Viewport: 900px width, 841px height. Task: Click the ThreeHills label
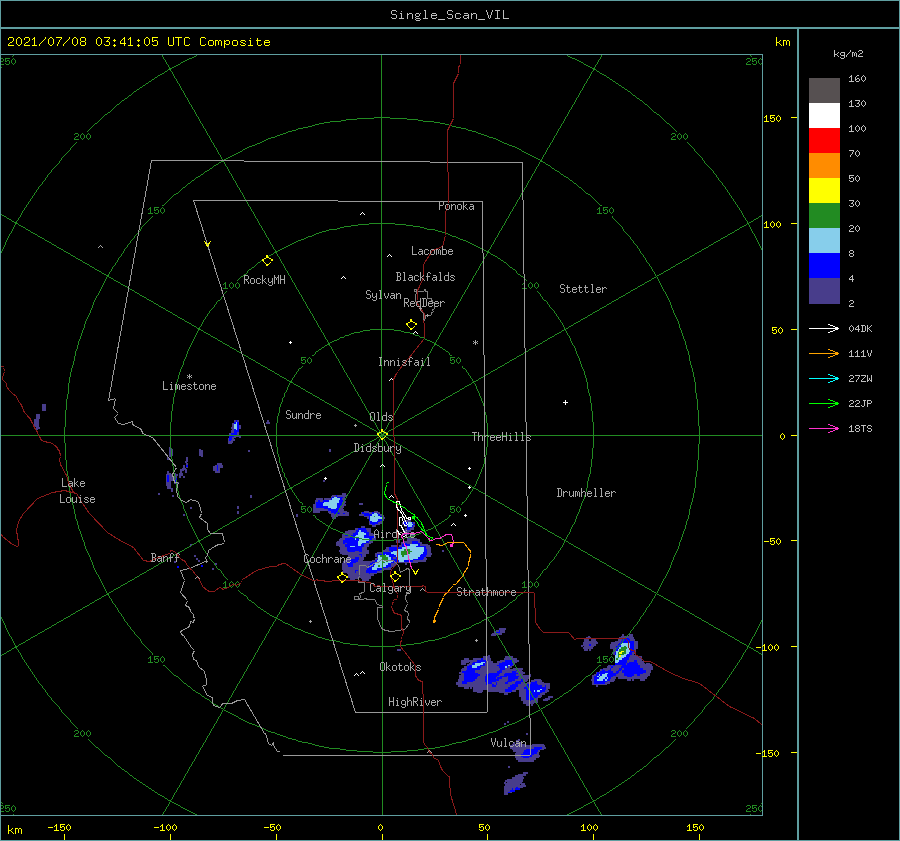click(x=501, y=437)
